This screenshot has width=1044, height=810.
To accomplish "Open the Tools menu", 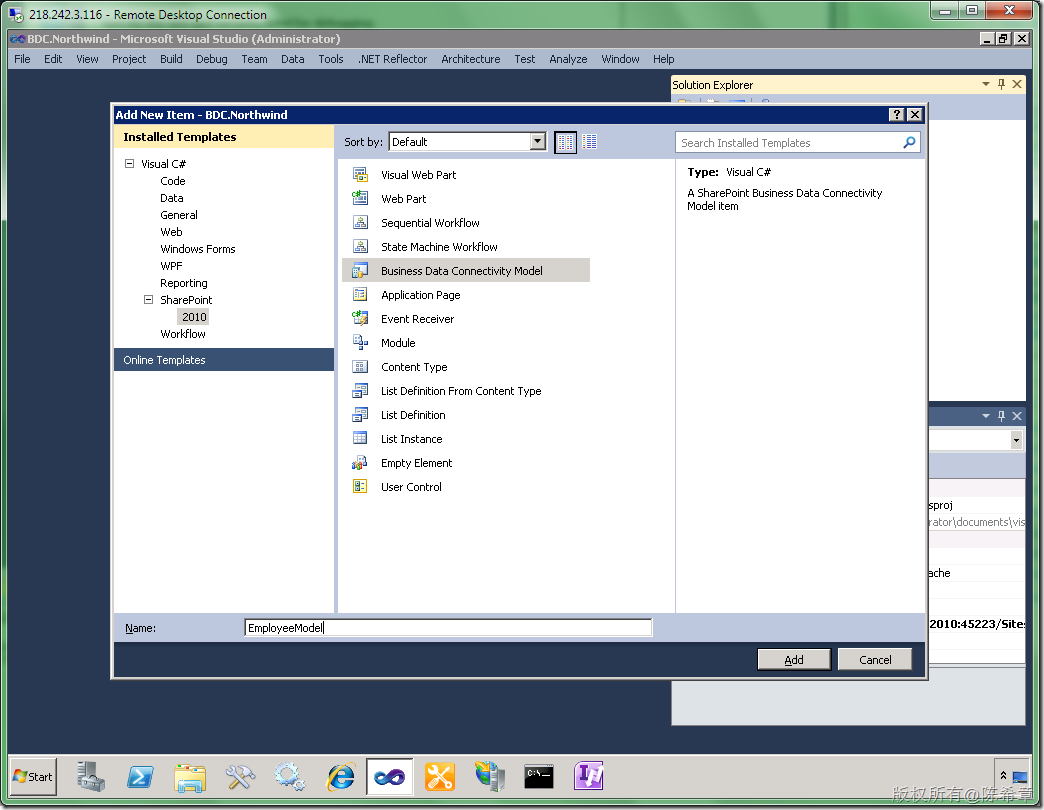I will pos(331,59).
